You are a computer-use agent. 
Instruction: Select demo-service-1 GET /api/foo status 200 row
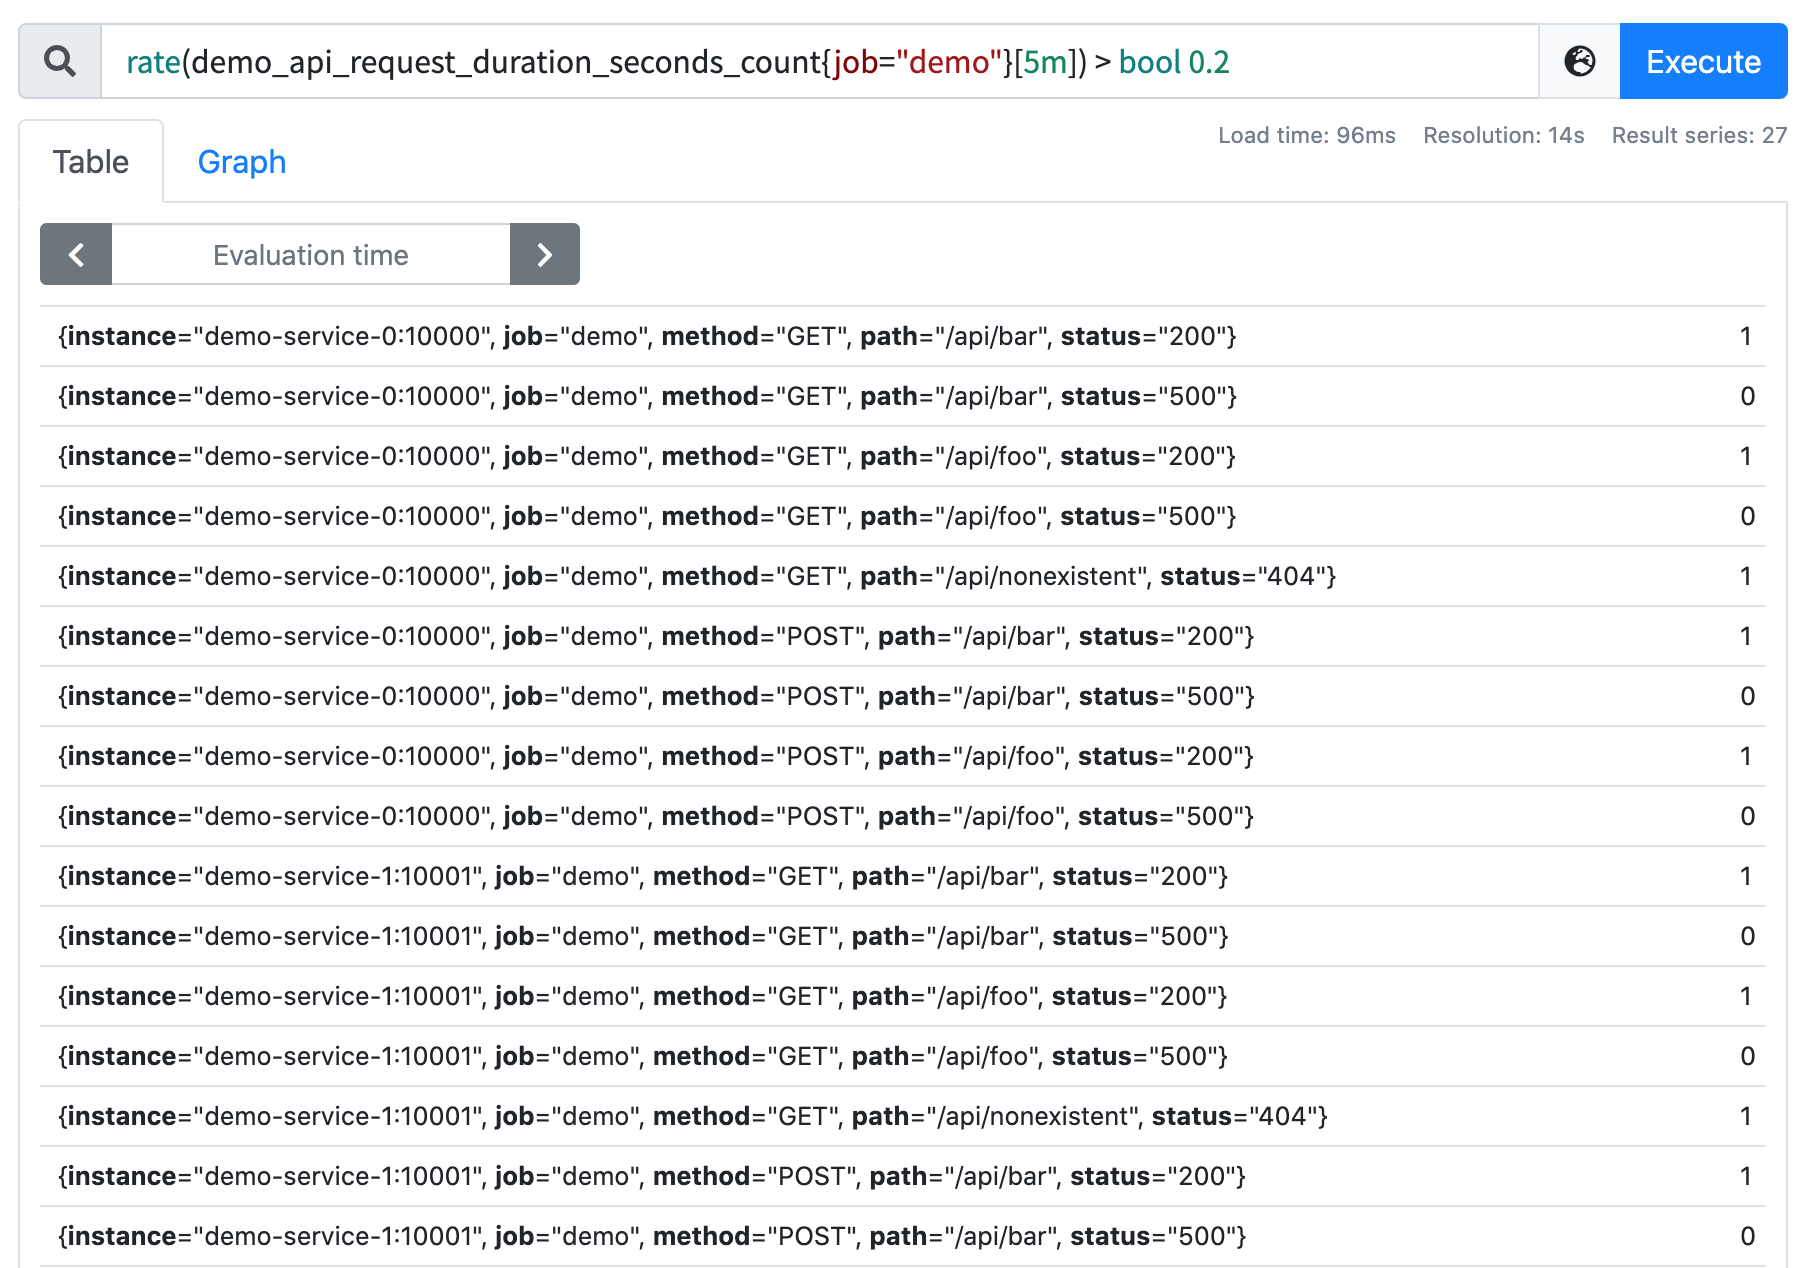(x=903, y=996)
